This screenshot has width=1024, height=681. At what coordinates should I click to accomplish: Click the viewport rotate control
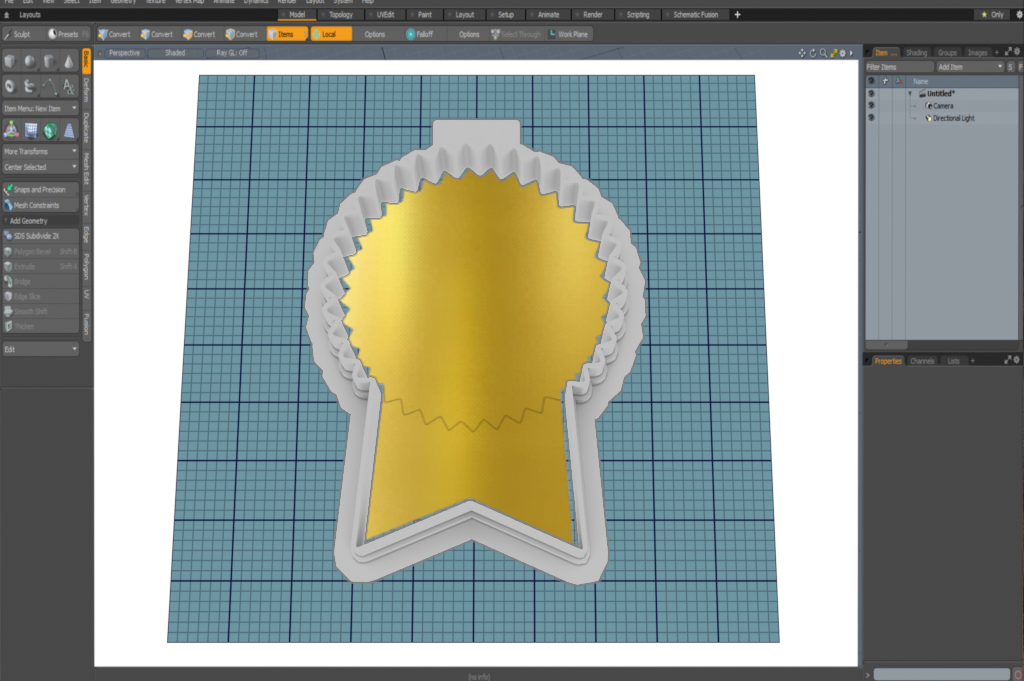[813, 53]
